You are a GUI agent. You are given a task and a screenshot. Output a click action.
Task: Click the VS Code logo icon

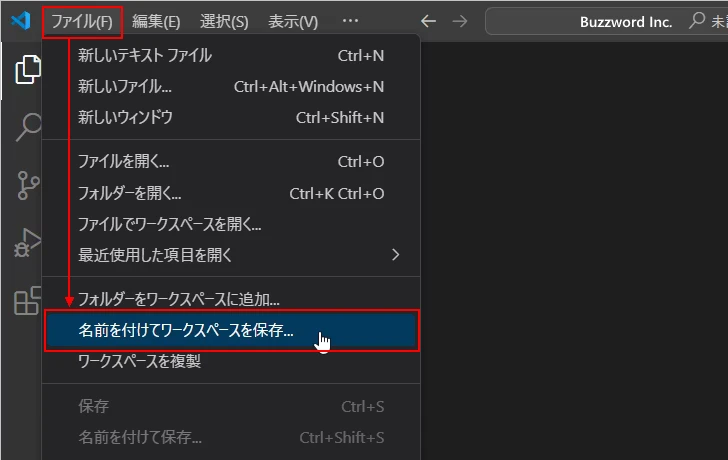tap(21, 20)
